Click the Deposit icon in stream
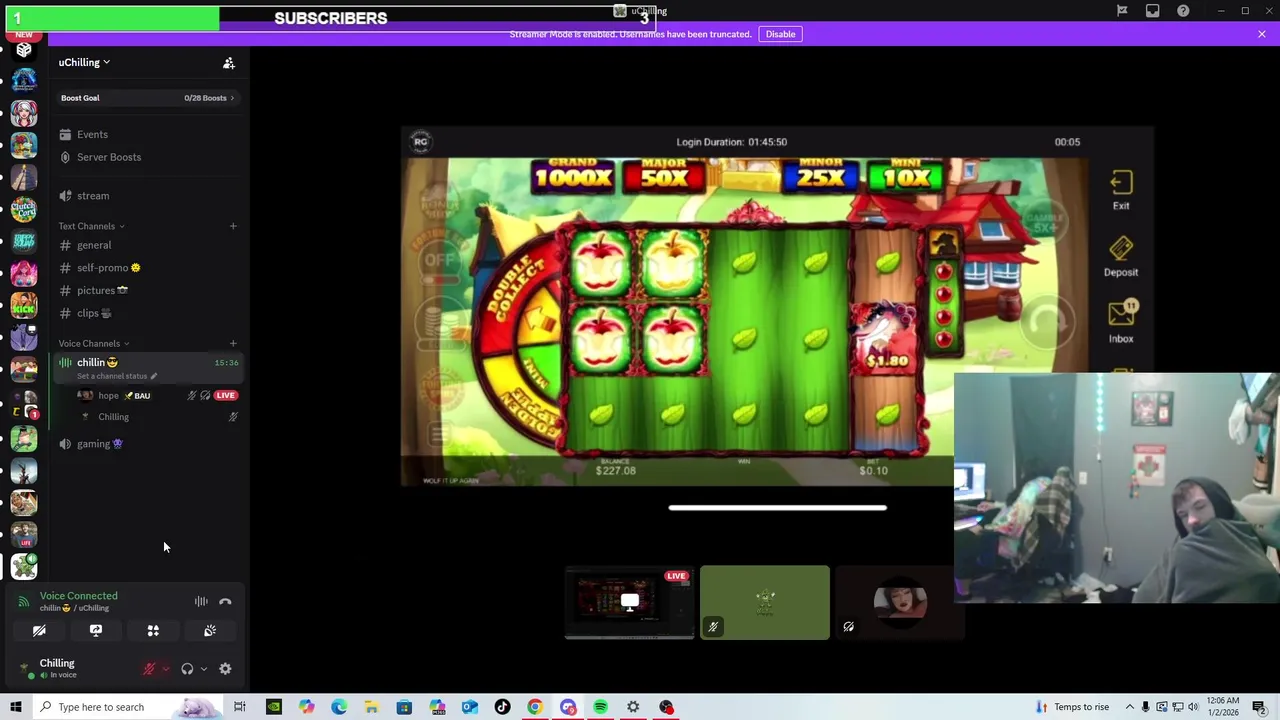Screen dimensions: 1280x720 point(1121,256)
